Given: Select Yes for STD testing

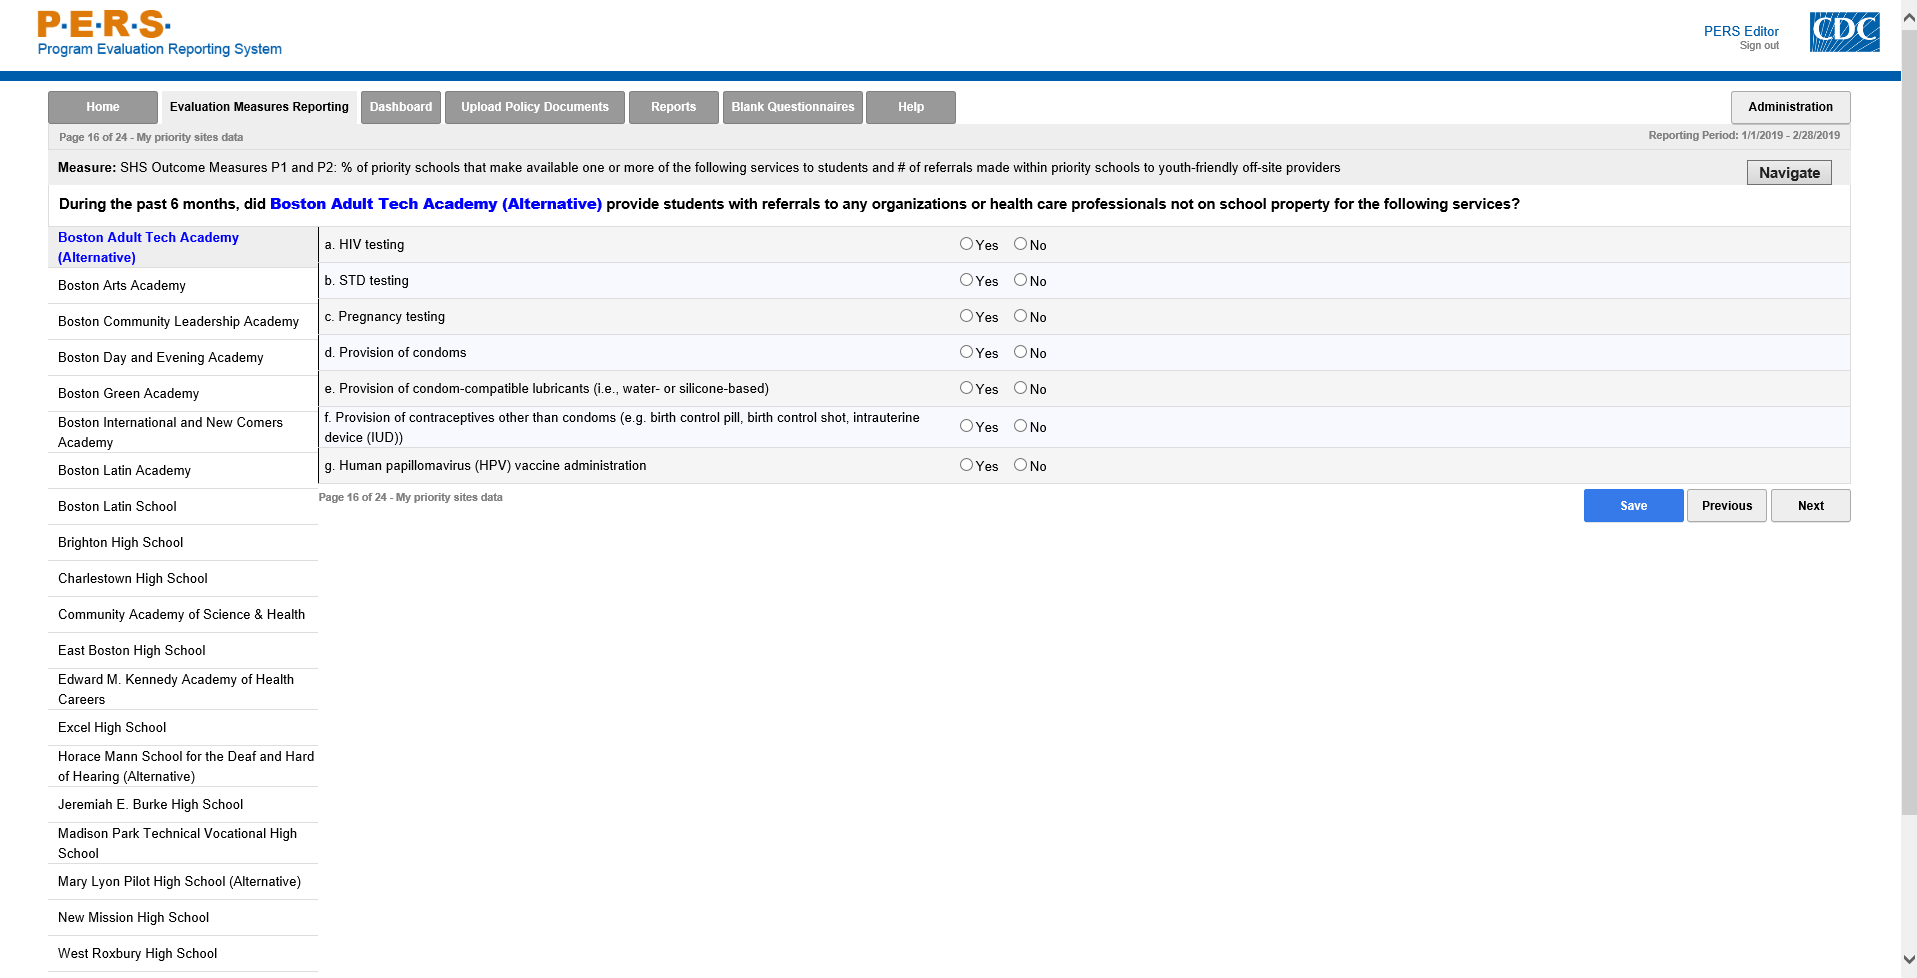Looking at the screenshot, I should 966,280.
